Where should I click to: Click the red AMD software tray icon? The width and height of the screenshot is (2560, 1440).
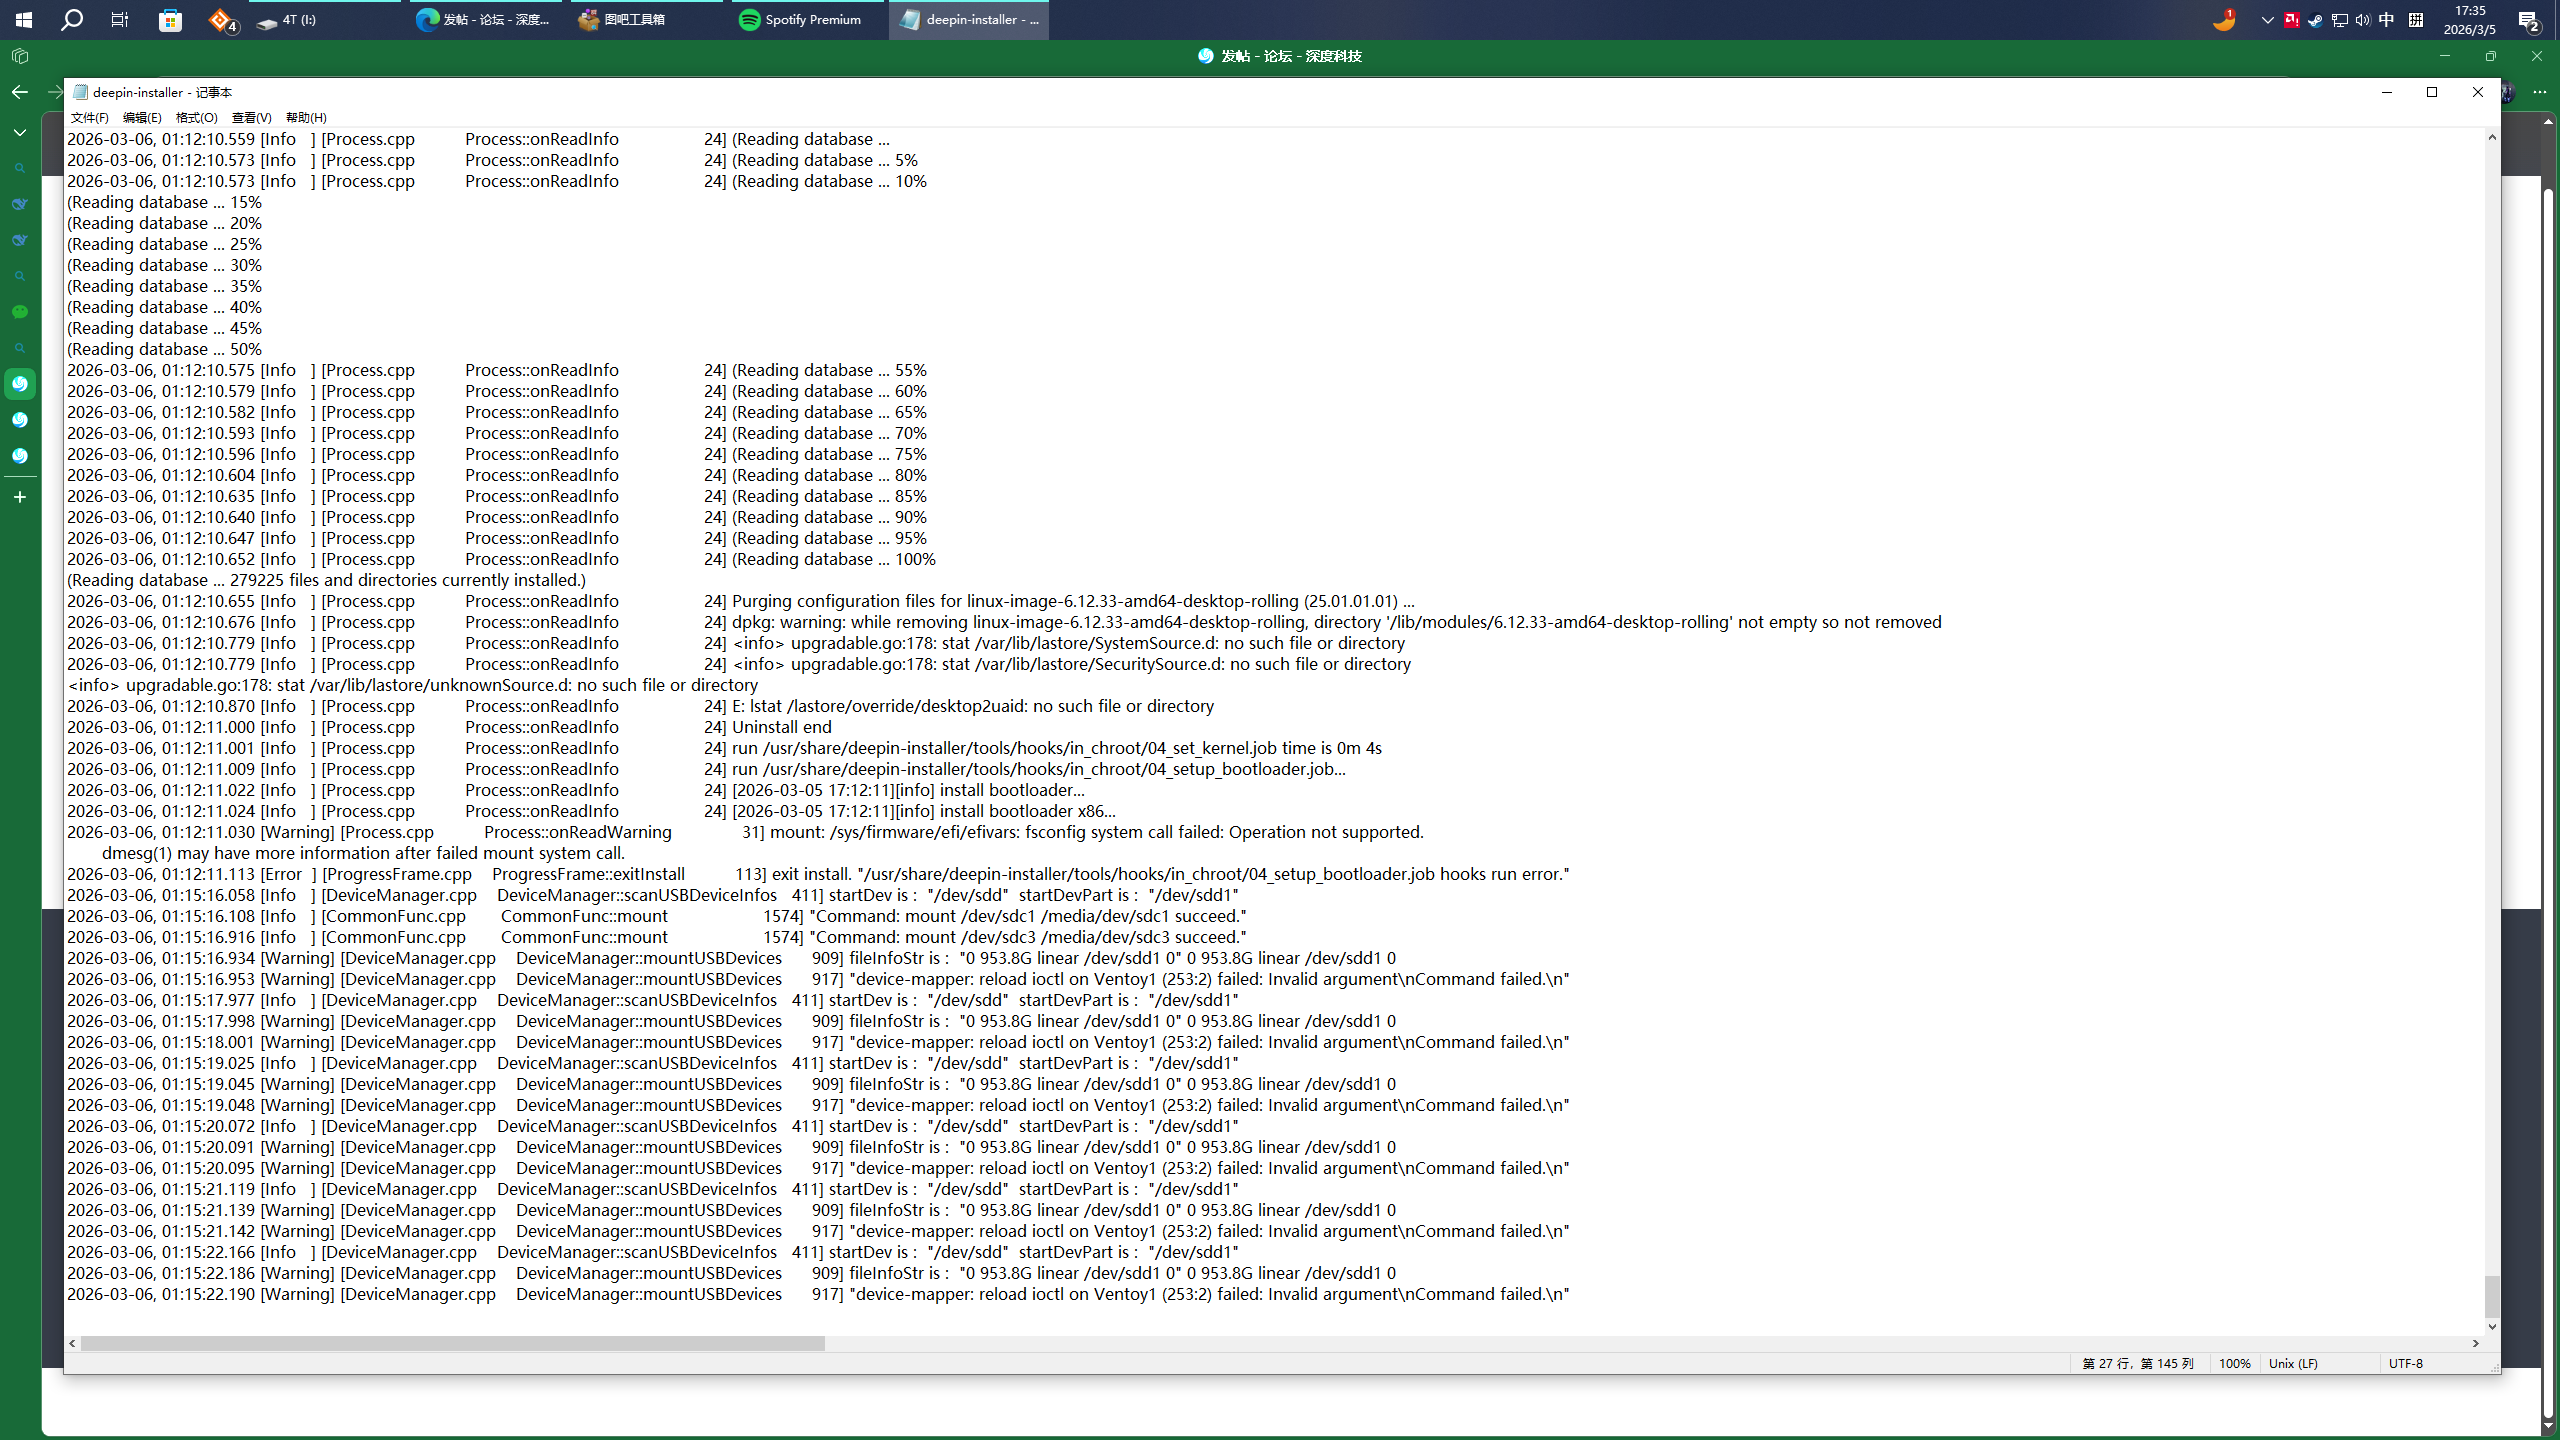coord(2291,20)
